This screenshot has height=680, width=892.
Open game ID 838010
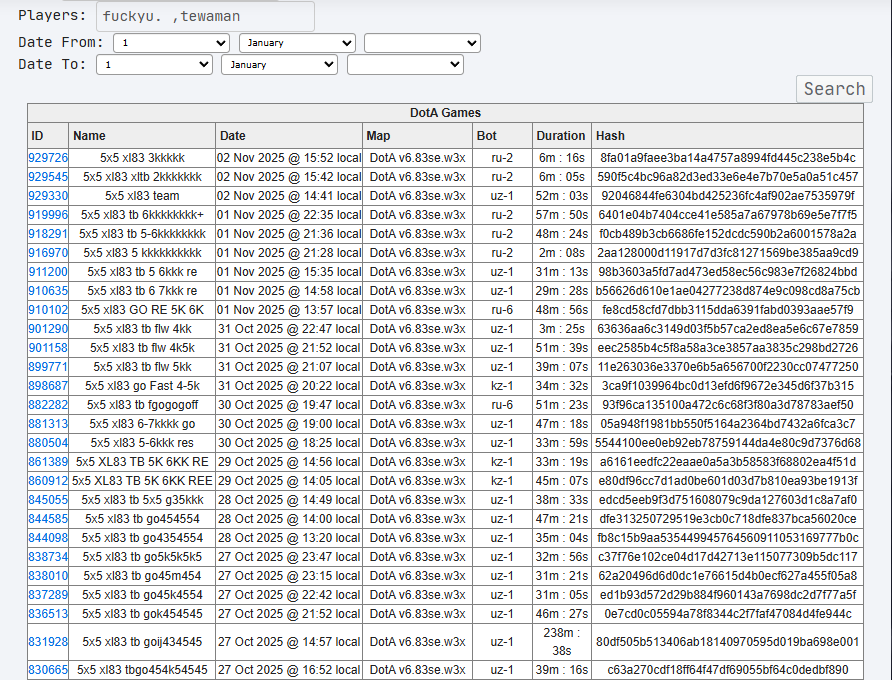[x=48, y=576]
